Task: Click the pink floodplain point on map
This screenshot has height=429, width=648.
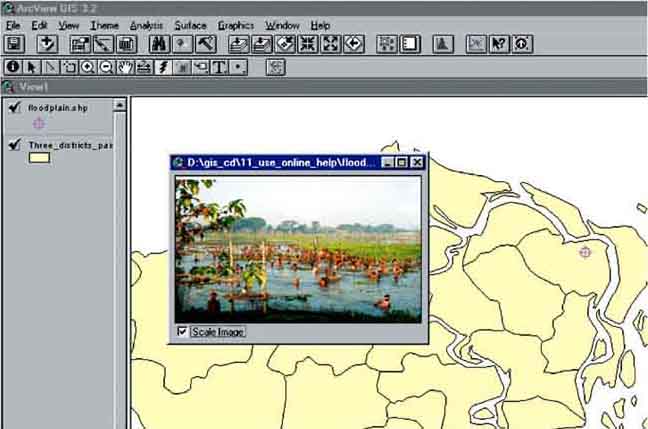Action: (585, 252)
